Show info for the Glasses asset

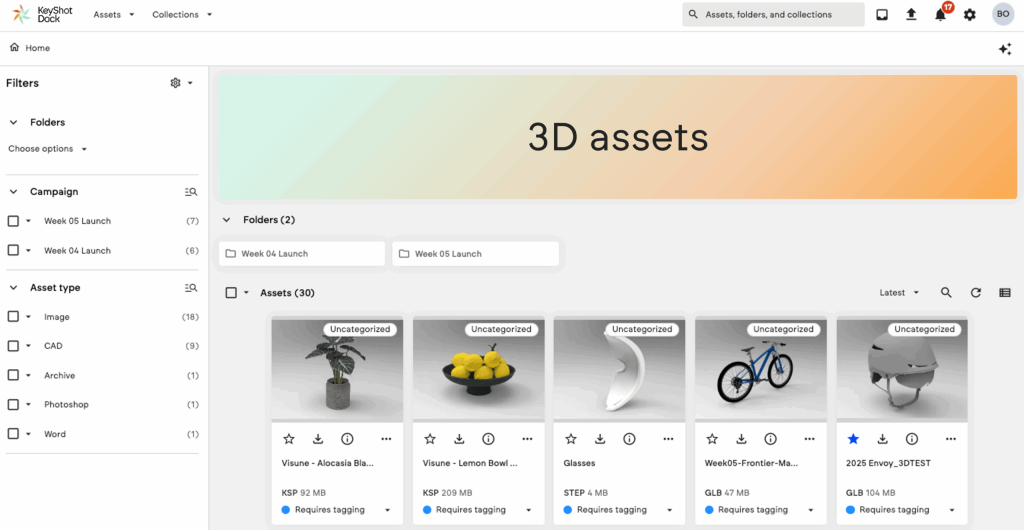click(x=629, y=439)
